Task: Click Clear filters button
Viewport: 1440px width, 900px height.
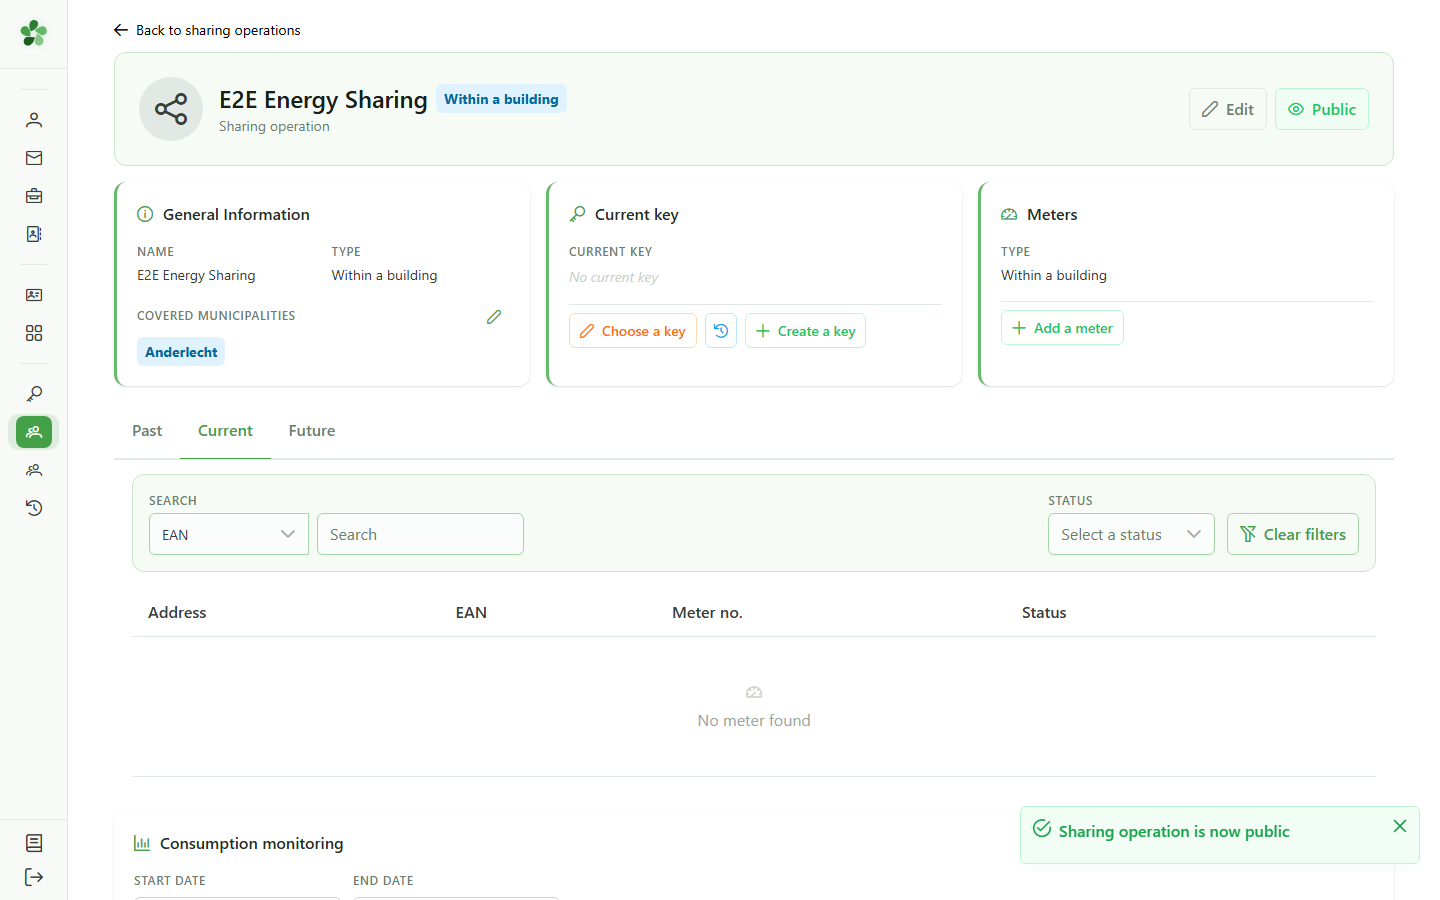Action: (1293, 534)
